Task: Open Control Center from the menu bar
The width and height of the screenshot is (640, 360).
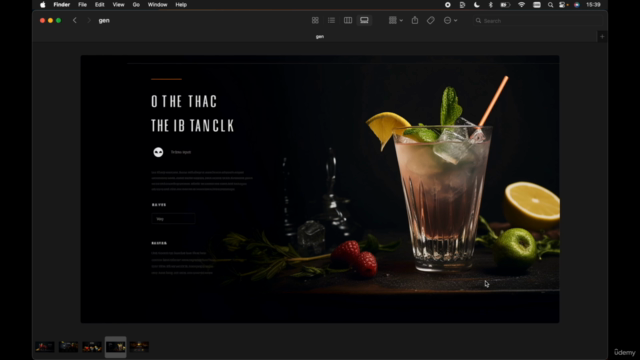Action: (563, 5)
